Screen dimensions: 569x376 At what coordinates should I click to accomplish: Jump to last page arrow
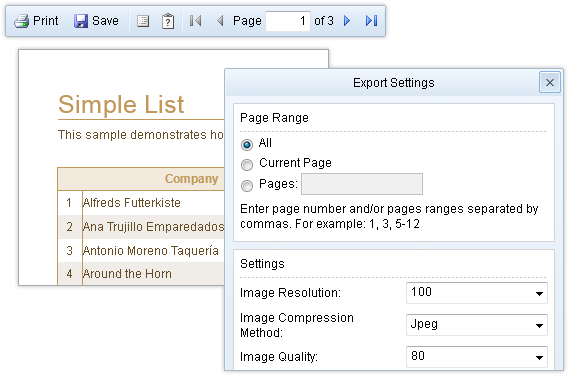point(371,21)
